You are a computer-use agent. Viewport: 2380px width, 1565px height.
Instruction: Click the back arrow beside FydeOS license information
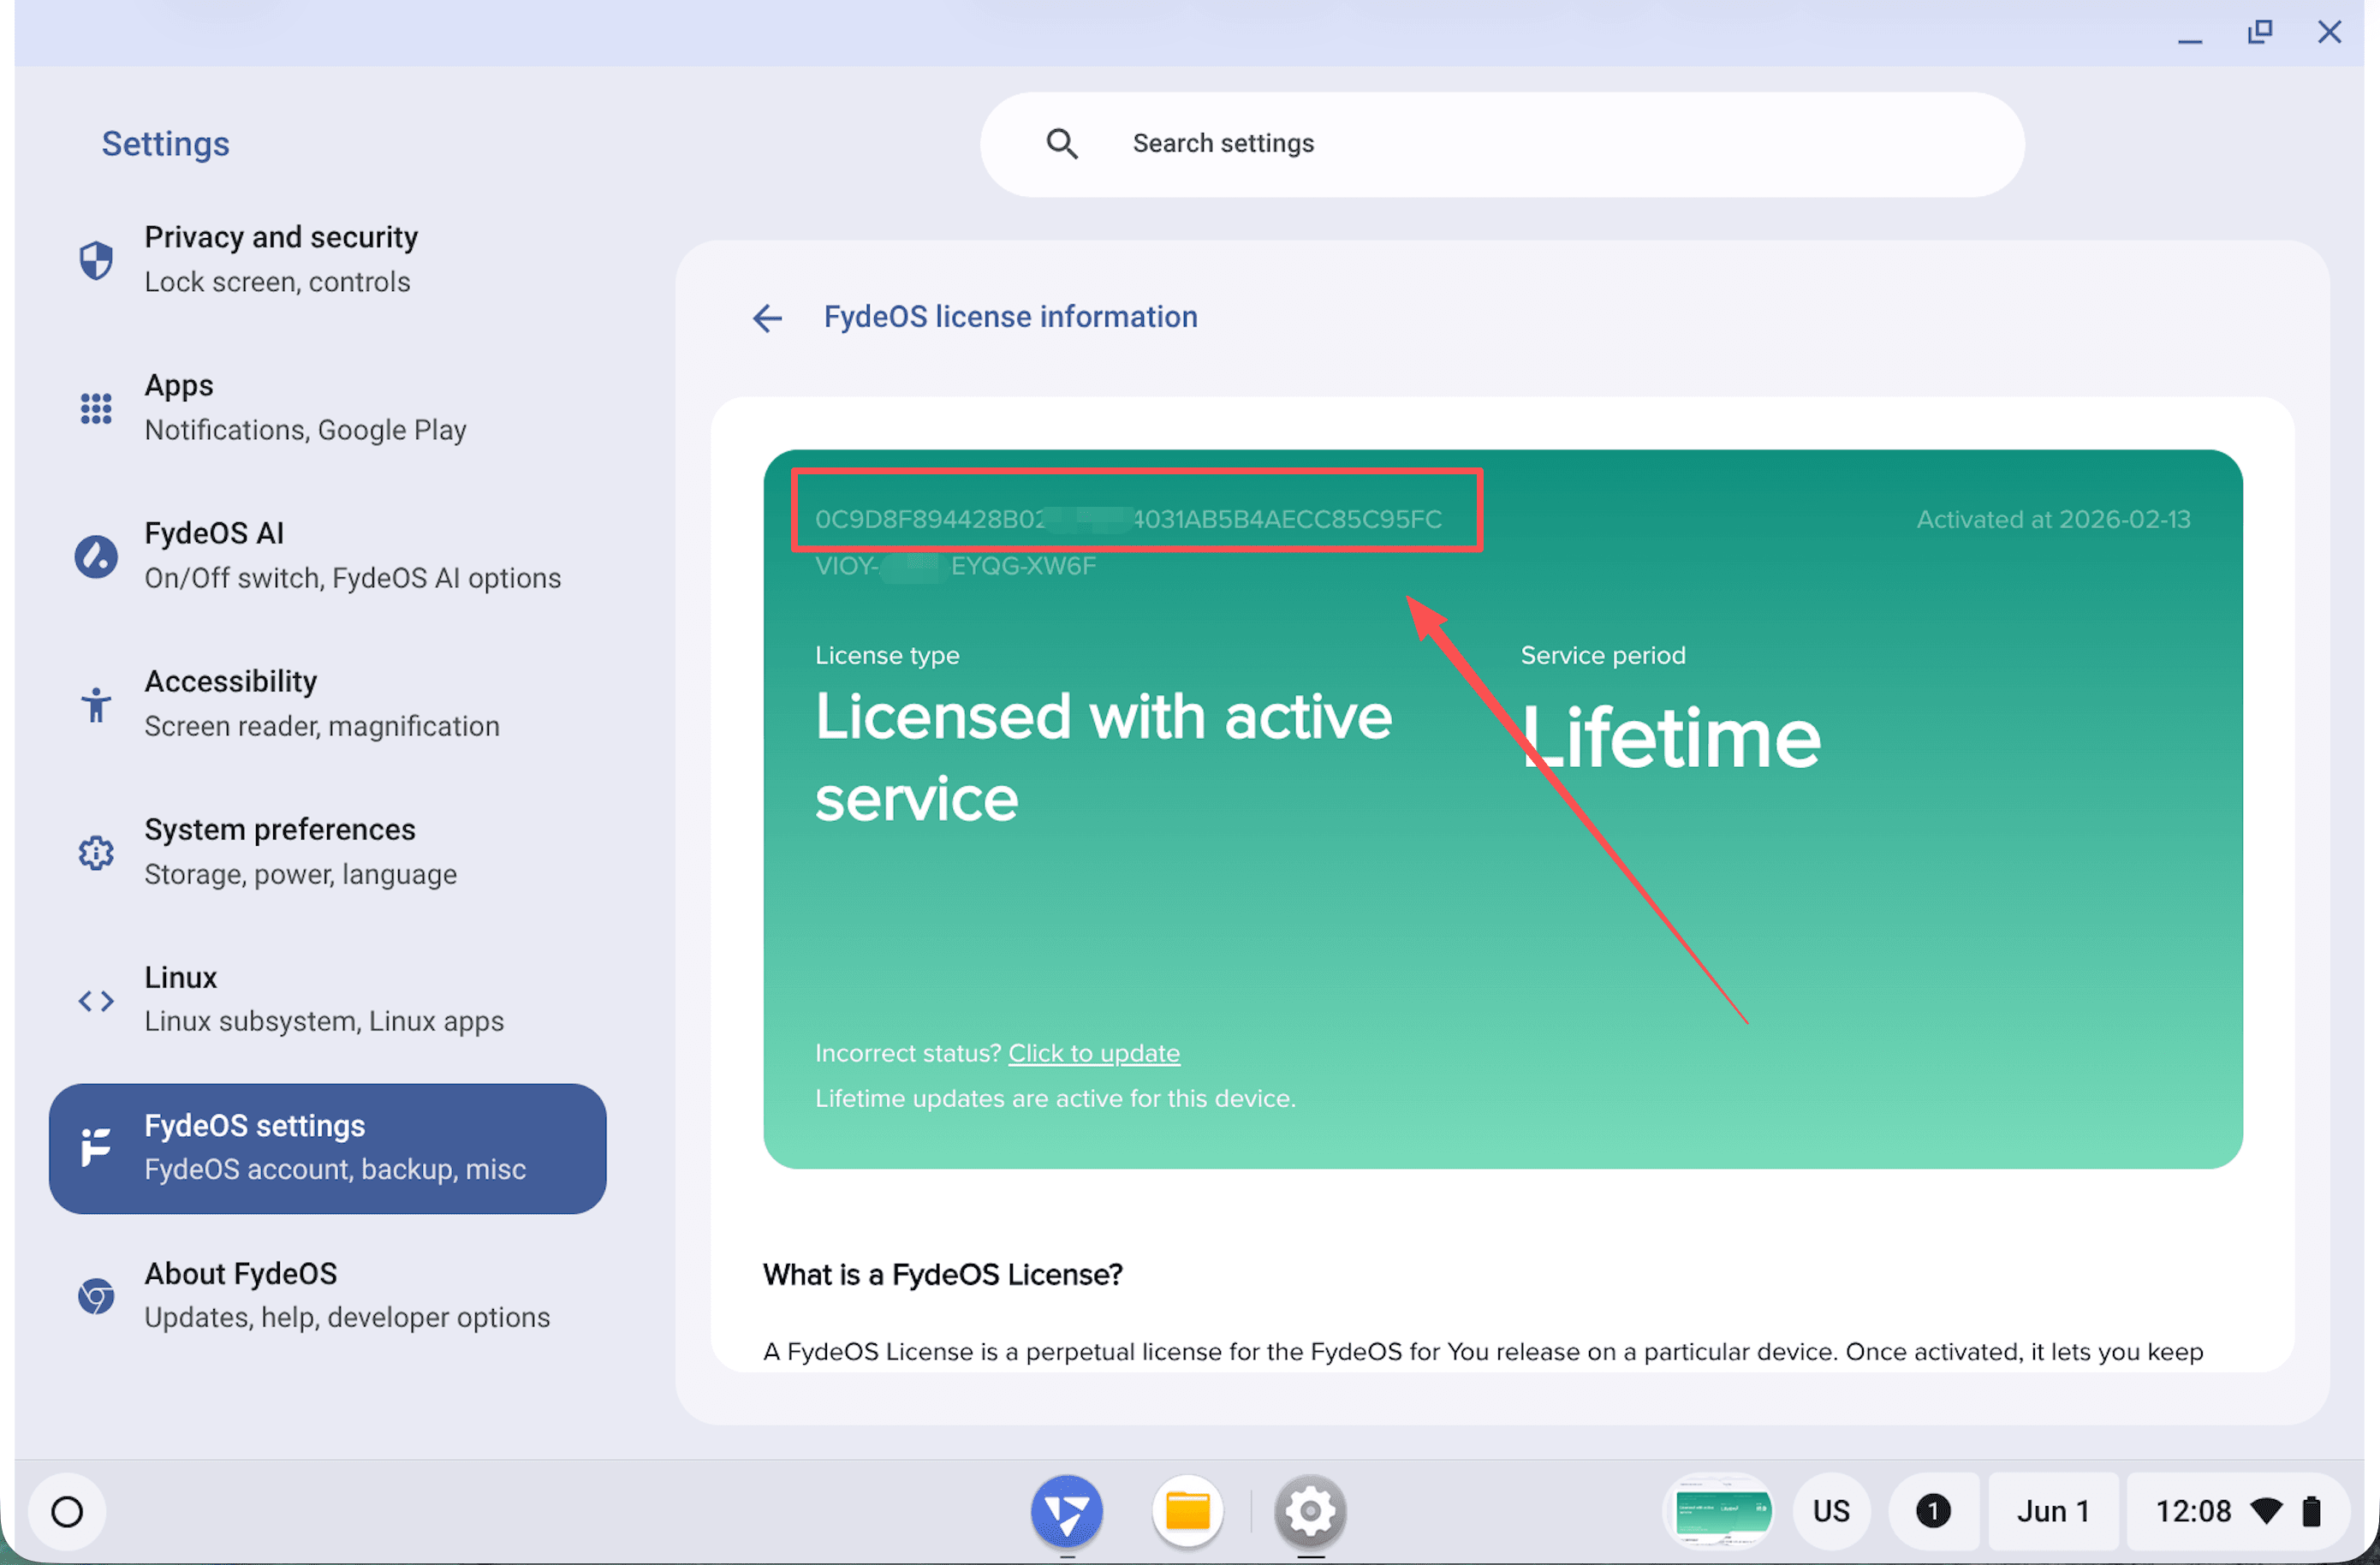point(767,318)
